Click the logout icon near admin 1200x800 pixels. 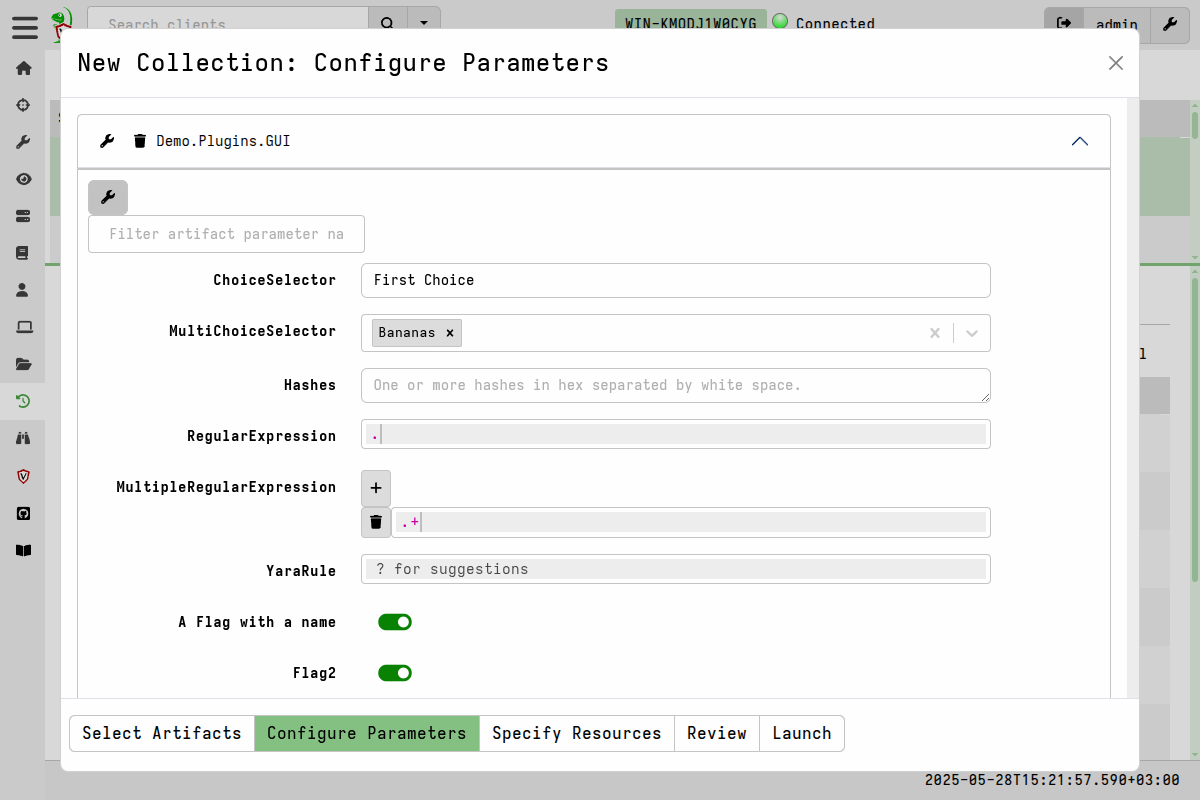click(x=1063, y=25)
